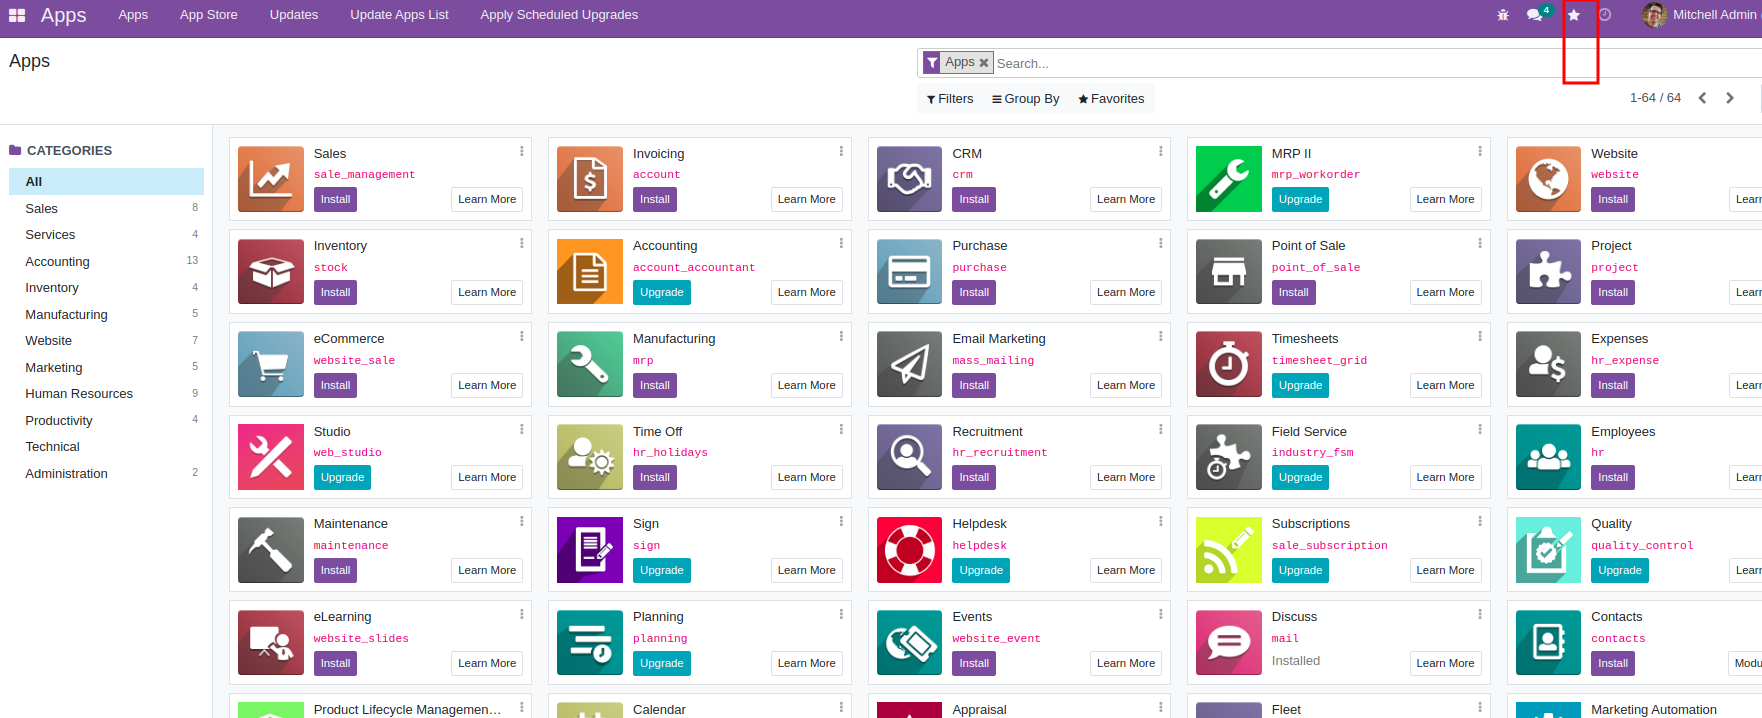Open the Sales card kebab menu
The height and width of the screenshot is (718, 1762).
(521, 151)
